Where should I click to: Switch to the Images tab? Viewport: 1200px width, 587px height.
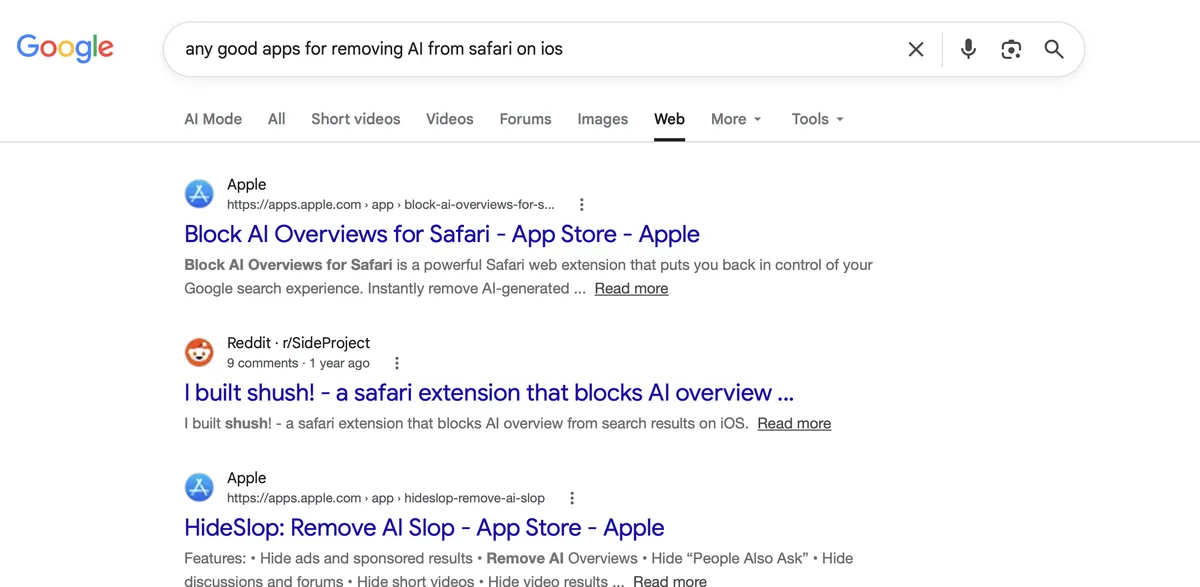pos(603,119)
